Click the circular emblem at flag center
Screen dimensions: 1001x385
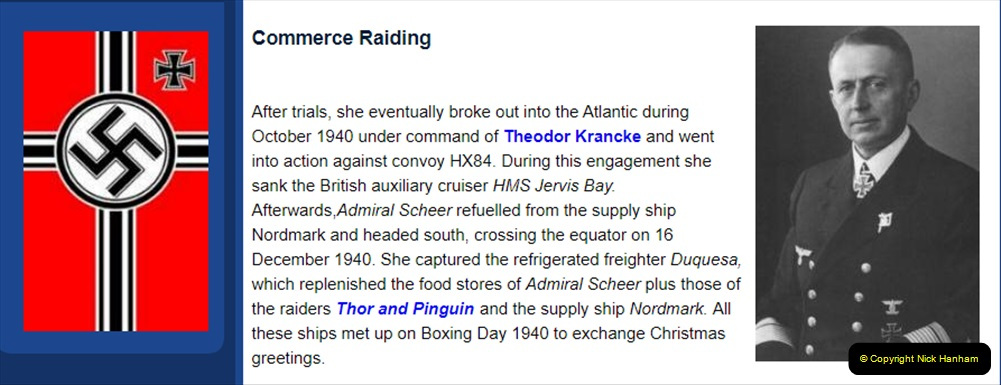116,151
